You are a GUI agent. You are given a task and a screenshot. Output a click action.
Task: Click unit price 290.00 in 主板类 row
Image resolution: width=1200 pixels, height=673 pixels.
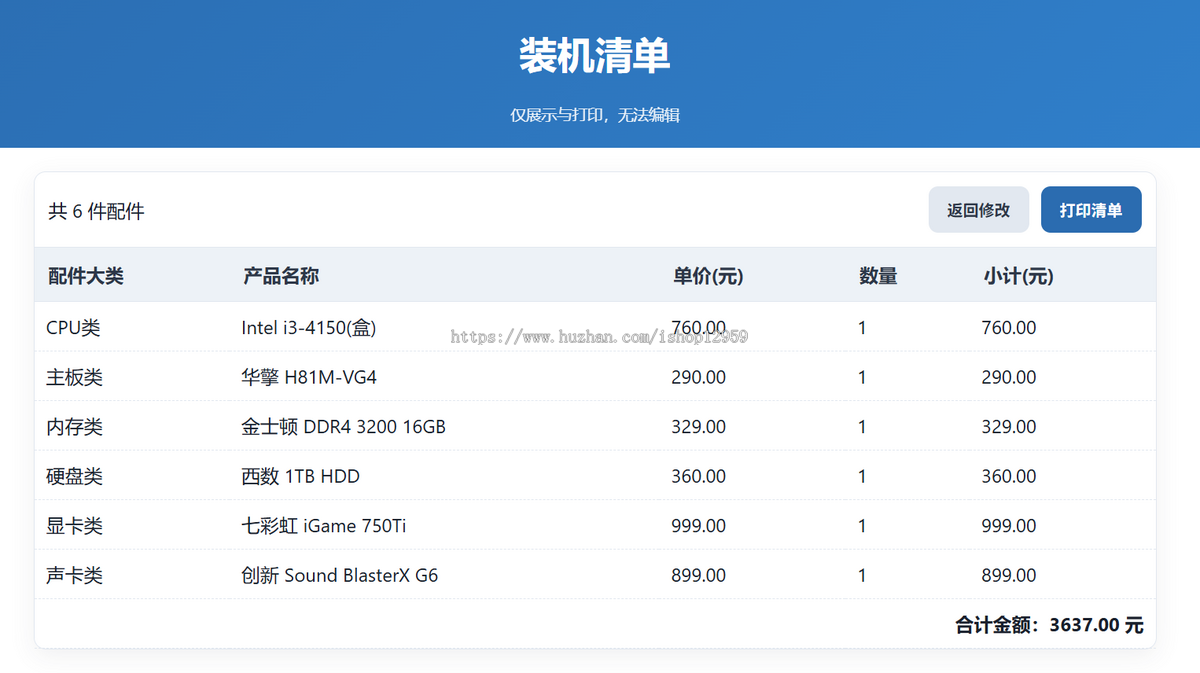pyautogui.click(x=699, y=377)
